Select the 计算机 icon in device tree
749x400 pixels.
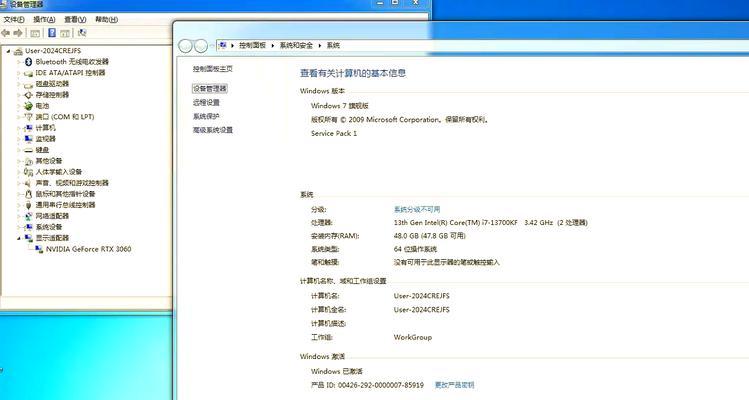click(28, 128)
